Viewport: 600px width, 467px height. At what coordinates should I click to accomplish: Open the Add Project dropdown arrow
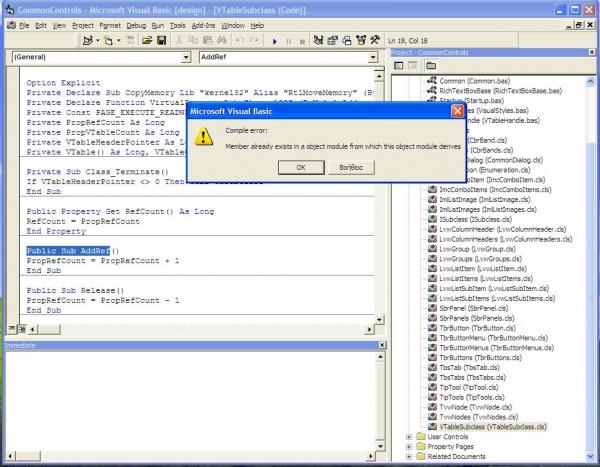98,40
